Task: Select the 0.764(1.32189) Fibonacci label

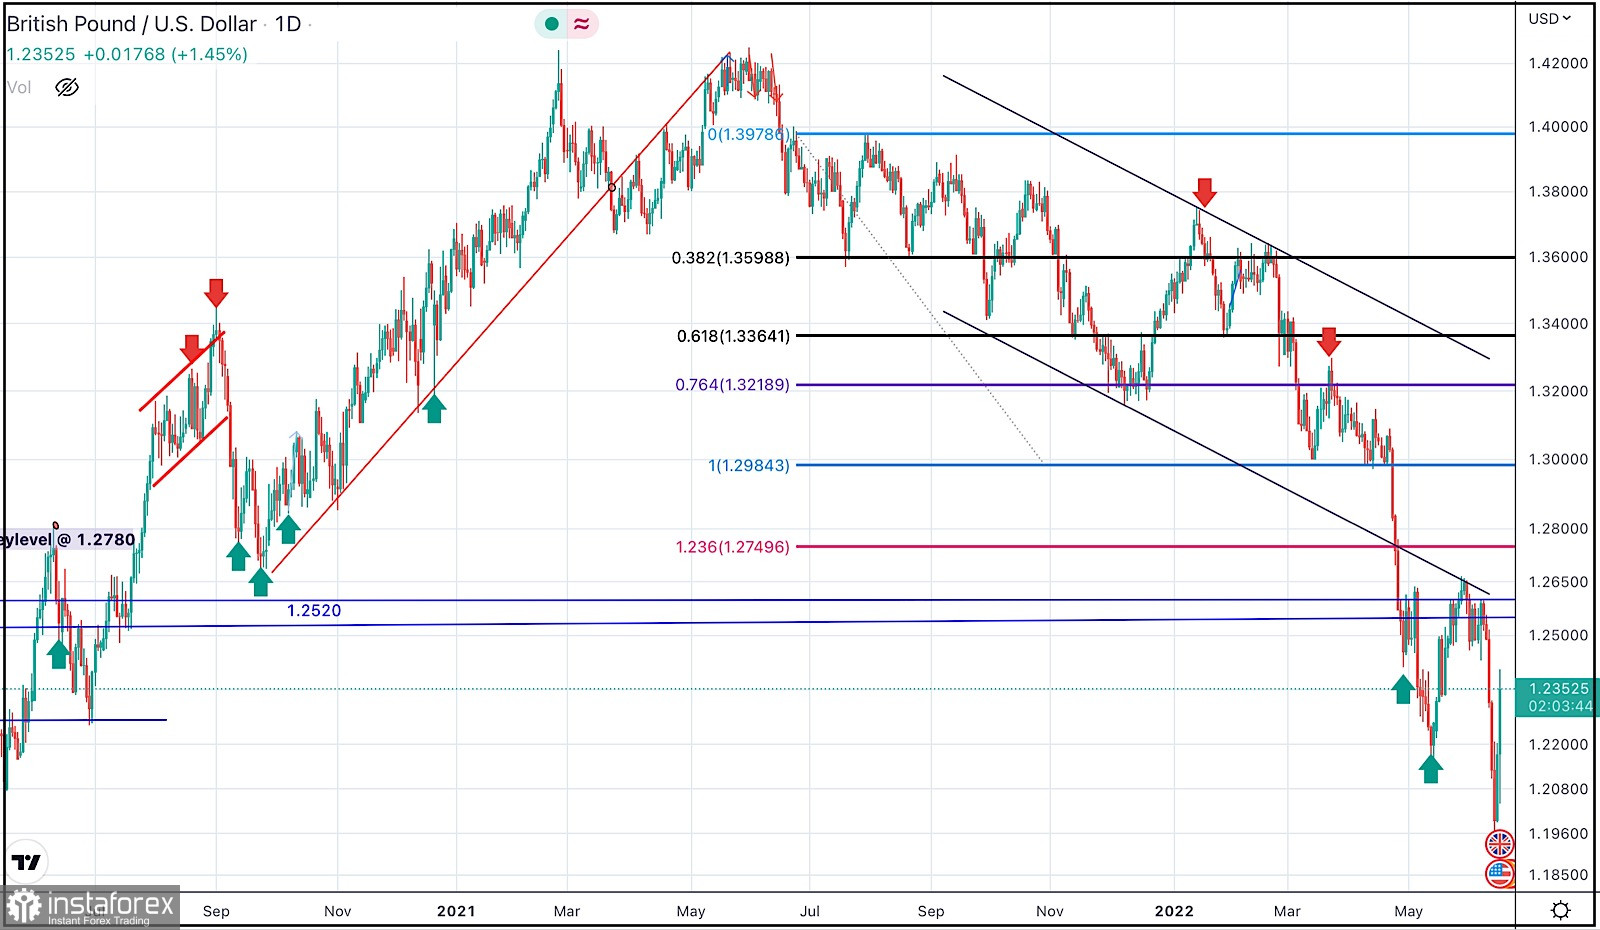Action: 732,384
